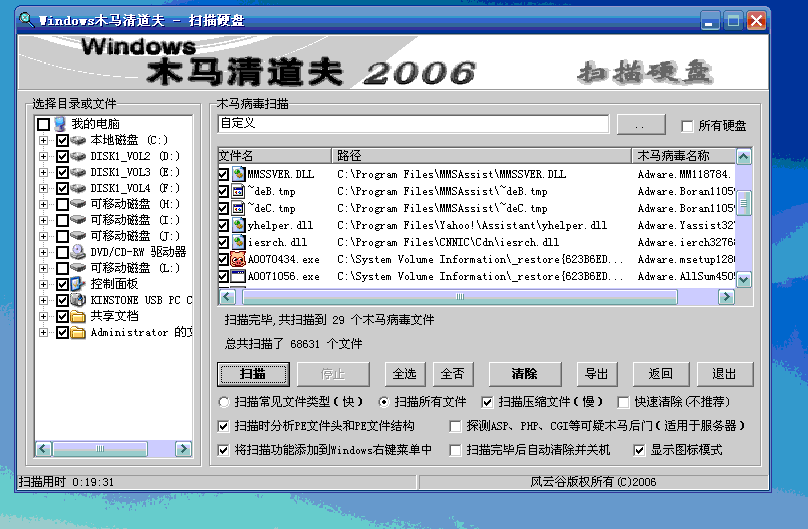This screenshot has width=808, height=529.
Task: Click the local disk C: drive icon
Action: 78,140
